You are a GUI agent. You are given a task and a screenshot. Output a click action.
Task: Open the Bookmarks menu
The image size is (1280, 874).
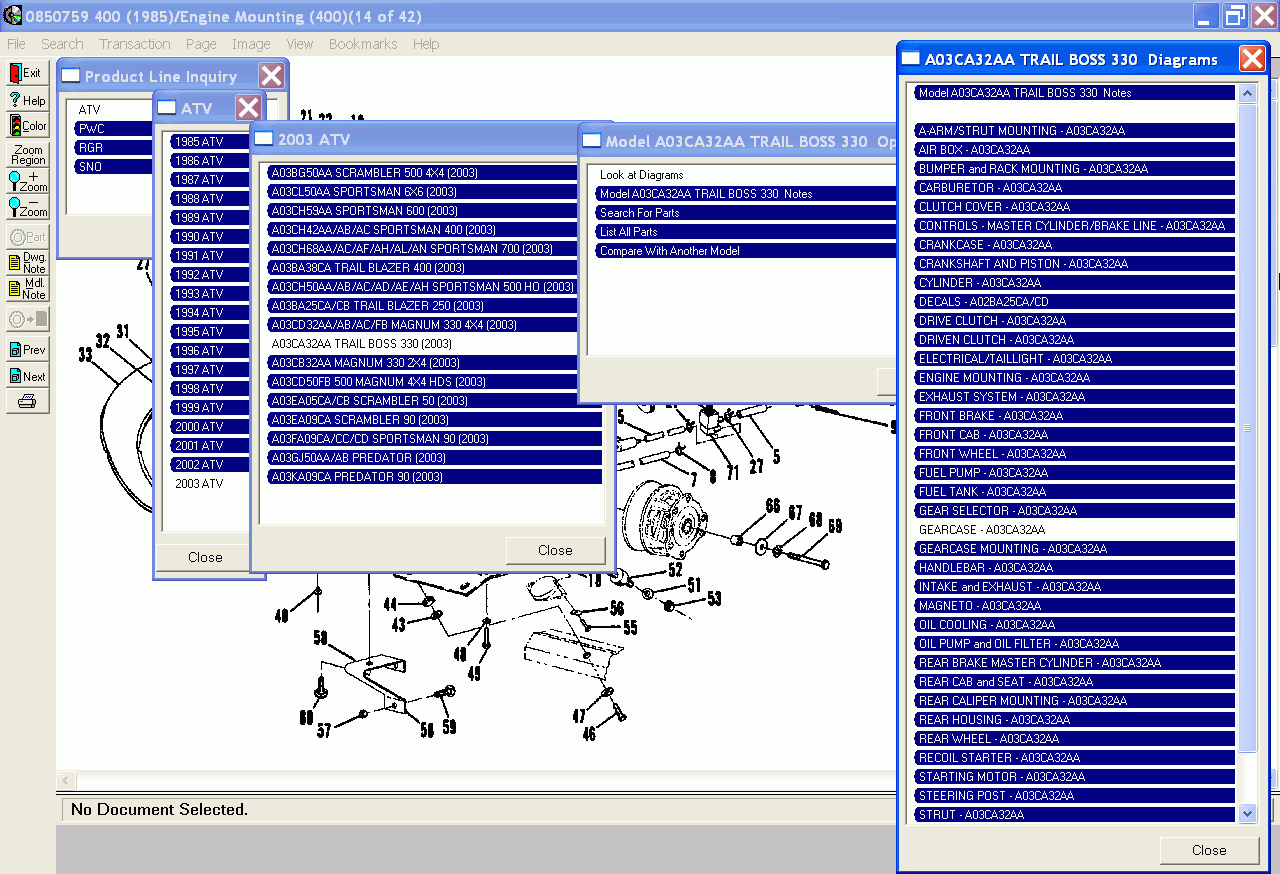[362, 44]
